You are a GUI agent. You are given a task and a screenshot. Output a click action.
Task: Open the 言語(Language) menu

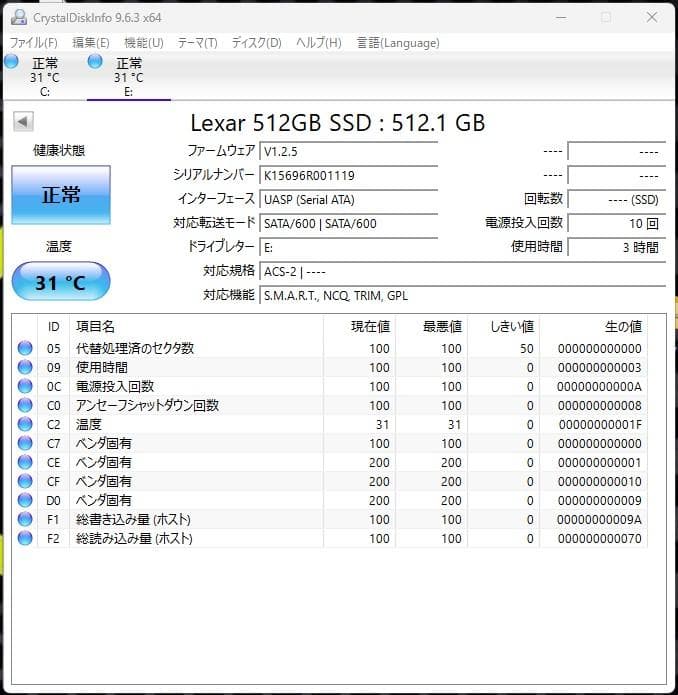(398, 43)
